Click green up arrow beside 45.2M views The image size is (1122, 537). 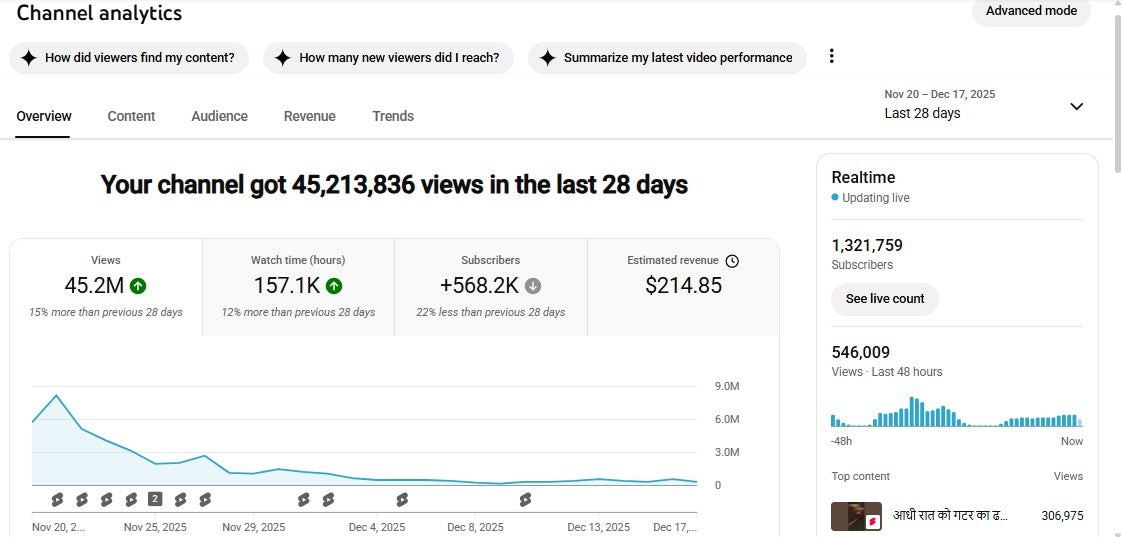click(x=138, y=286)
